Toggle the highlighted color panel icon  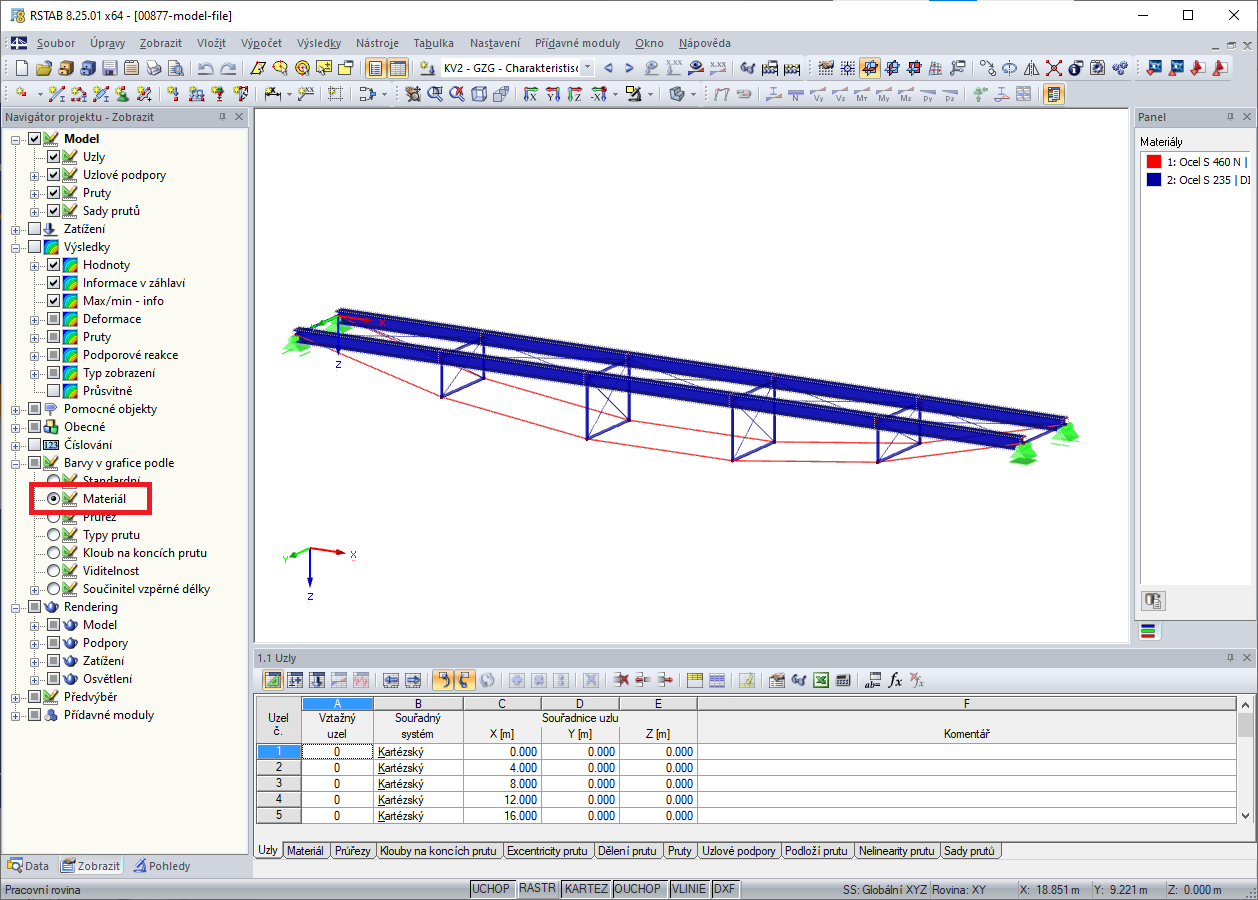pos(1054,94)
